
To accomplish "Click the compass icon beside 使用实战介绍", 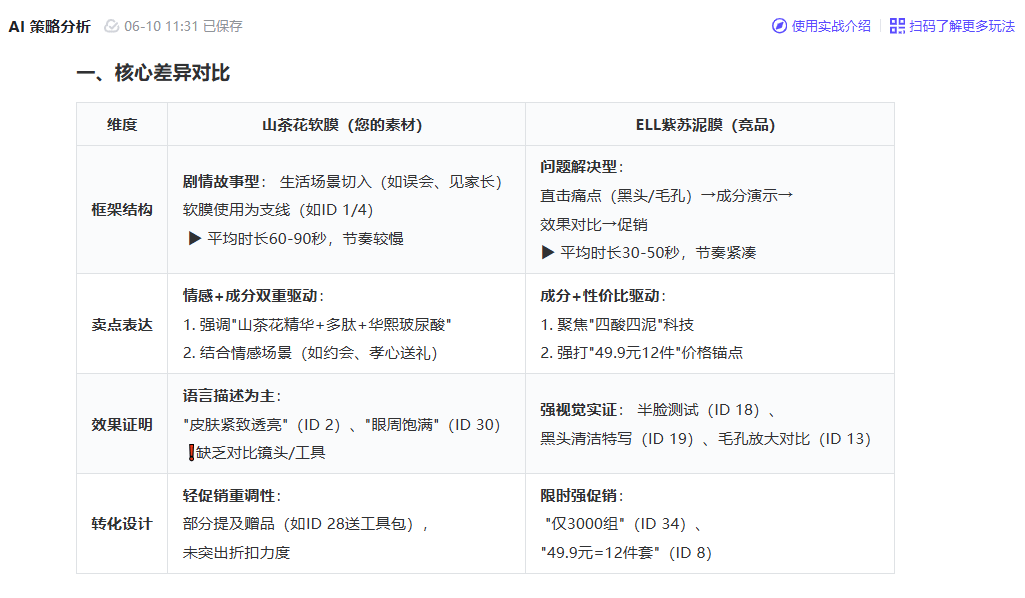I will point(779,26).
